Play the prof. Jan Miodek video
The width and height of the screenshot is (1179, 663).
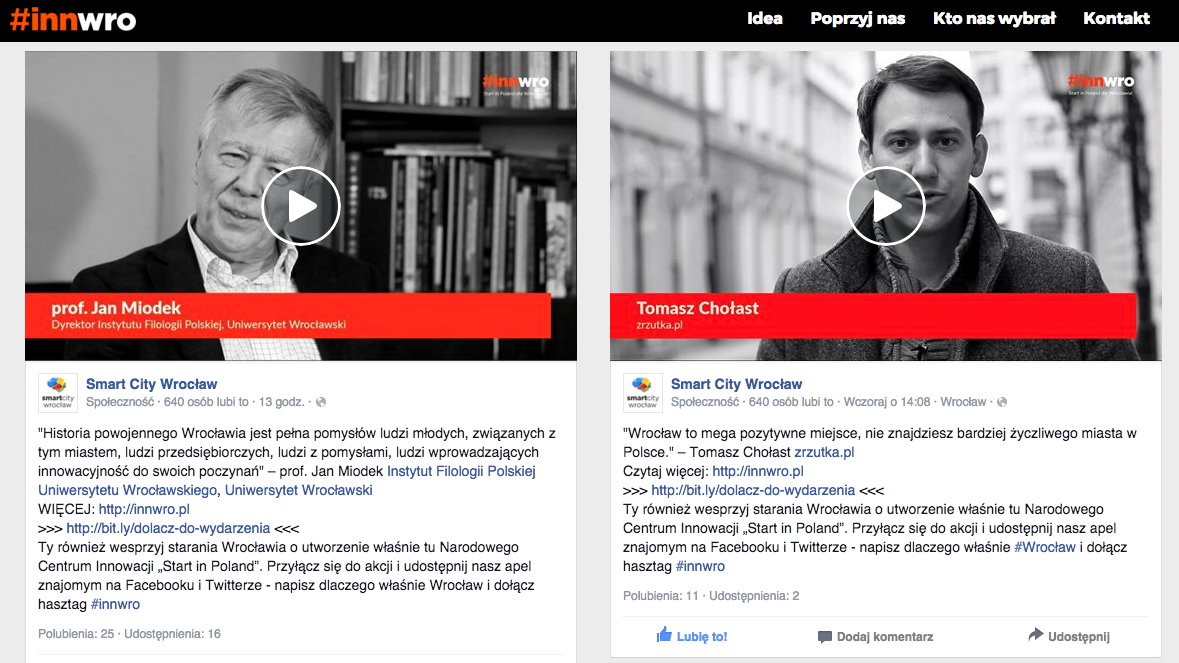coord(301,206)
